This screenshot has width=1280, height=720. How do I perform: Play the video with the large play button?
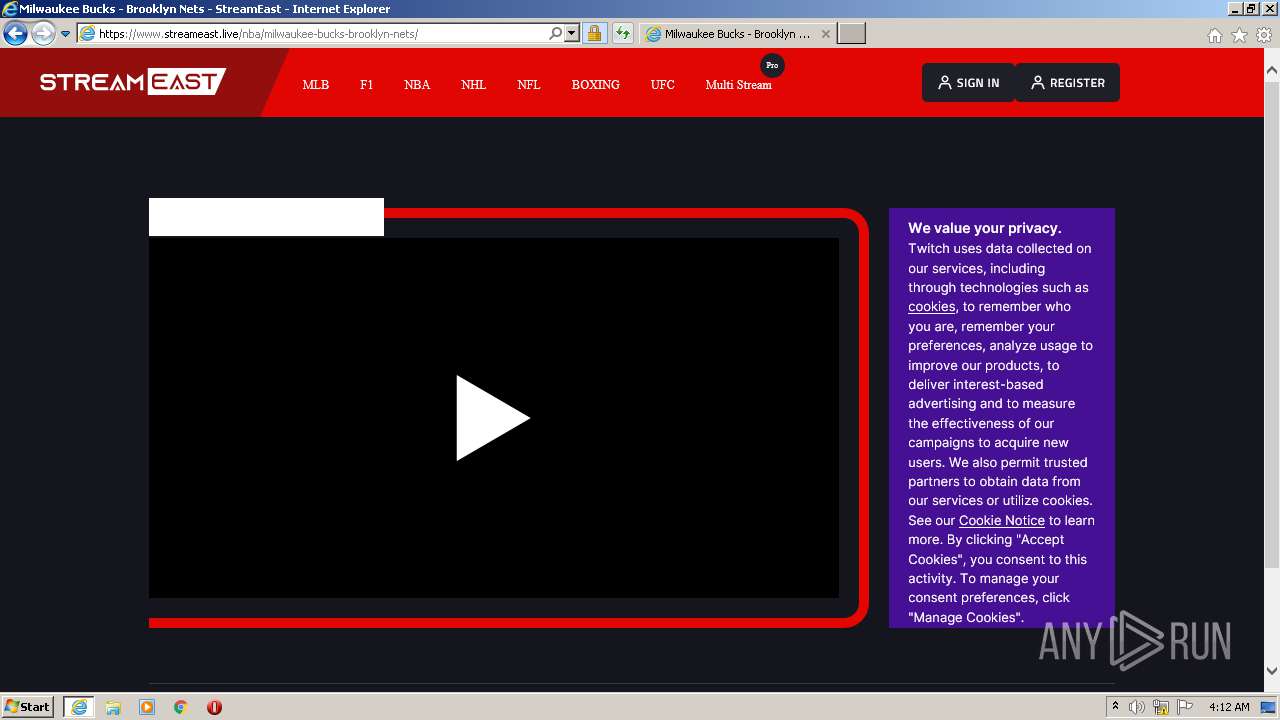tap(493, 418)
